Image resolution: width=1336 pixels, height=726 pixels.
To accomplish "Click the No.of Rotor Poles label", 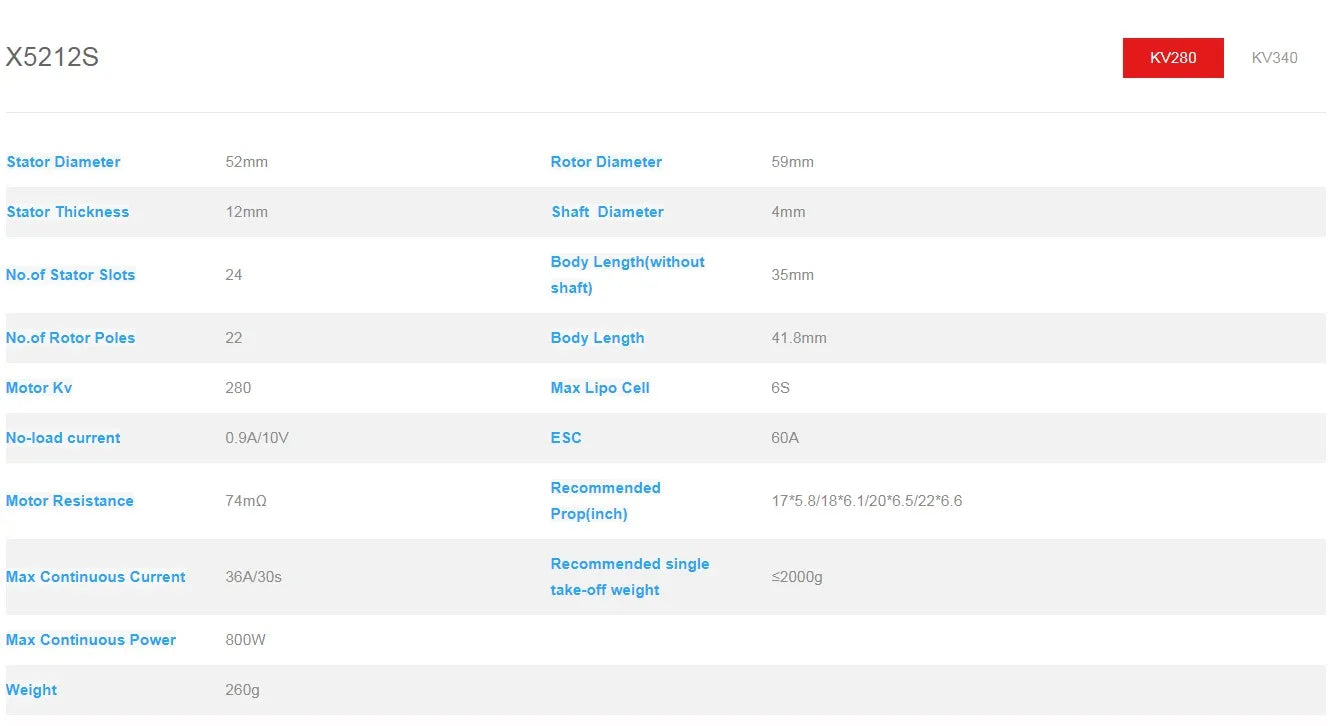I will pyautogui.click(x=70, y=338).
